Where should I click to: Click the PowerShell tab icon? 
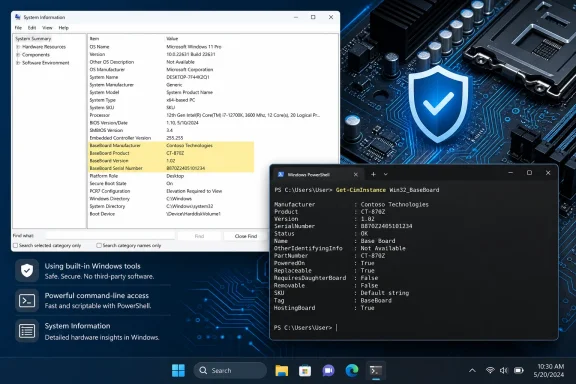tap(281, 175)
